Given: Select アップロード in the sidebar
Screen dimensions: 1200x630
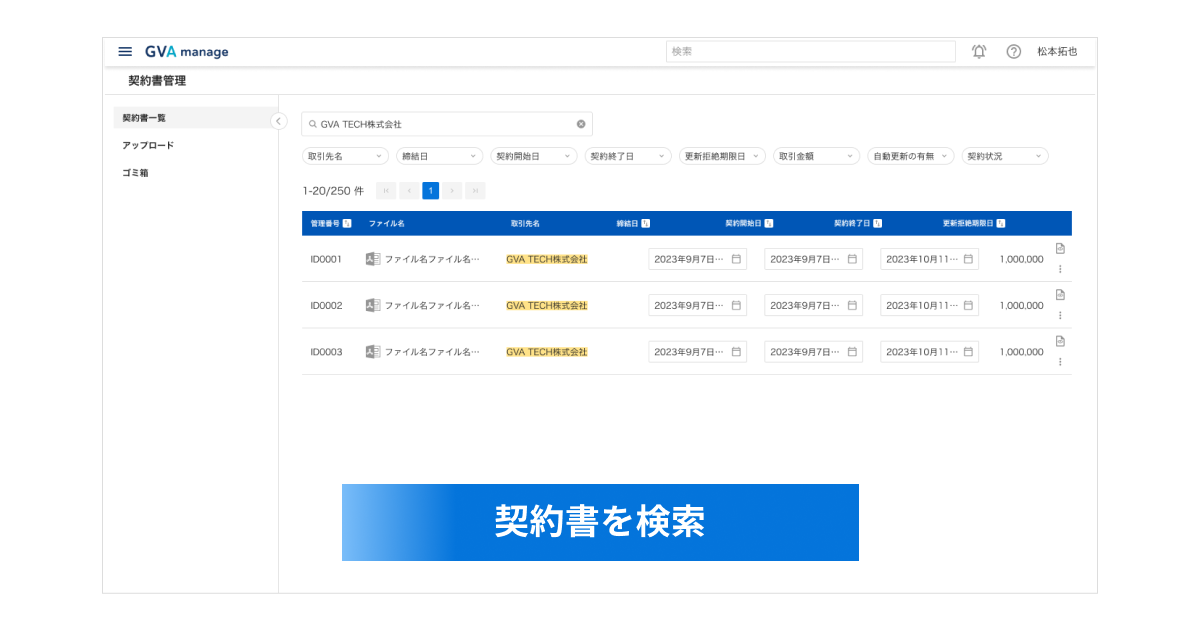Looking at the screenshot, I should point(148,145).
